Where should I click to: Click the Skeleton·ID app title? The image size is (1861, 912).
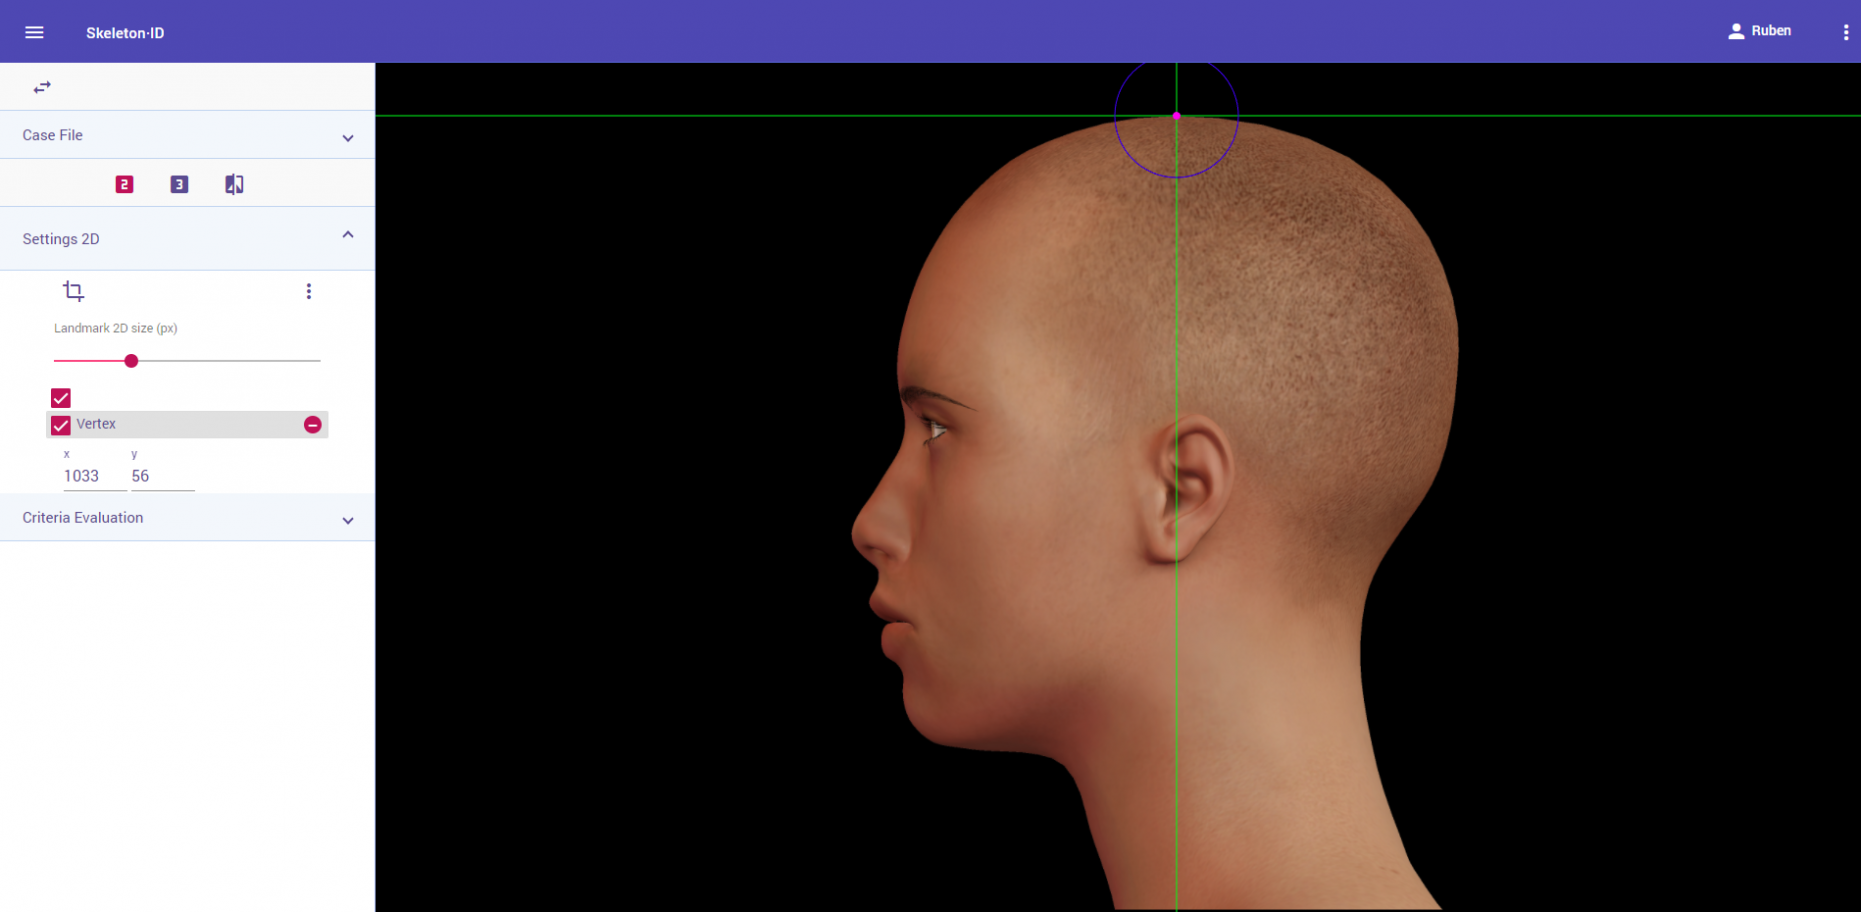125,33
